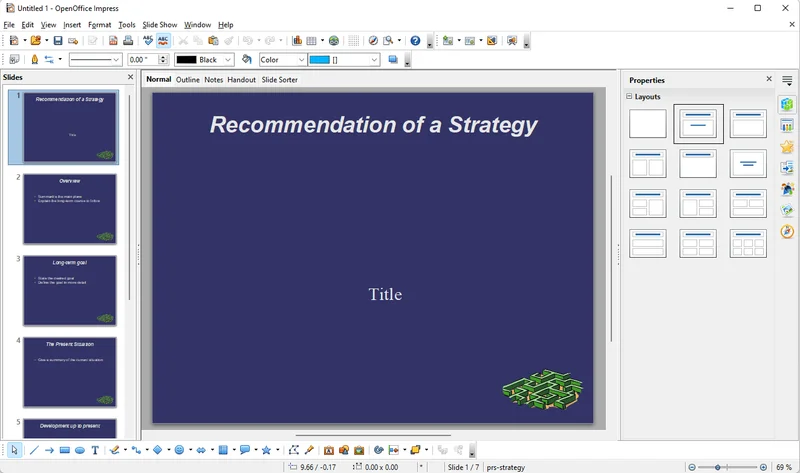The image size is (800, 473).
Task: Switch to the Slide Sorter tab
Action: (279, 80)
